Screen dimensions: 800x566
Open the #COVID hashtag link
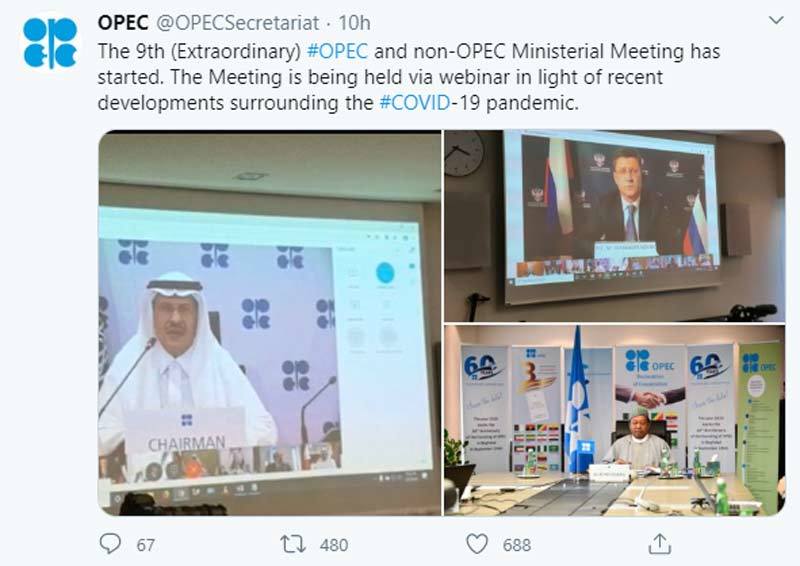click(417, 103)
